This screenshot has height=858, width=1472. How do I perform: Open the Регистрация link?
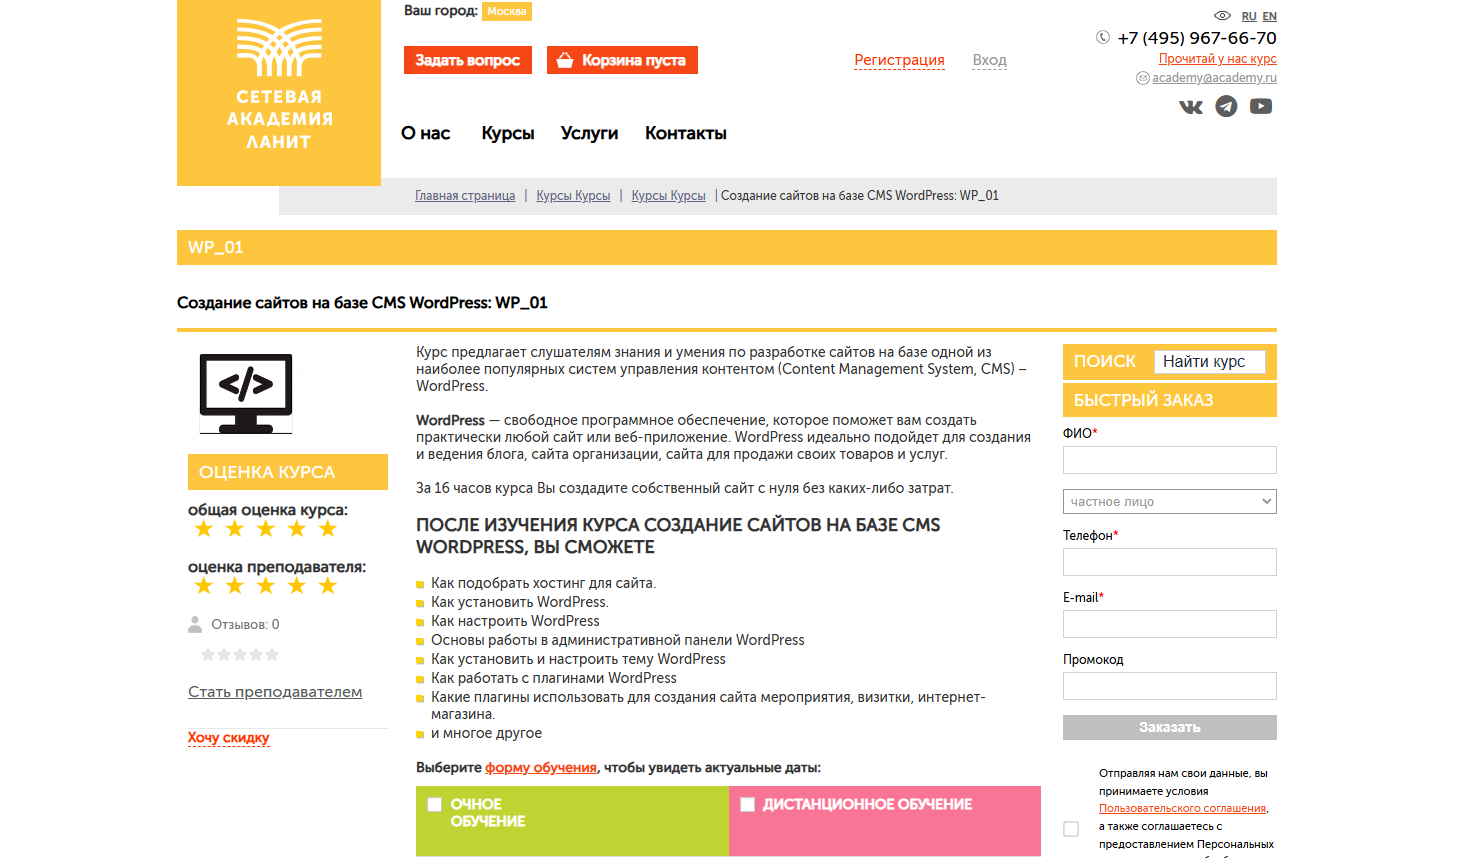tap(899, 60)
